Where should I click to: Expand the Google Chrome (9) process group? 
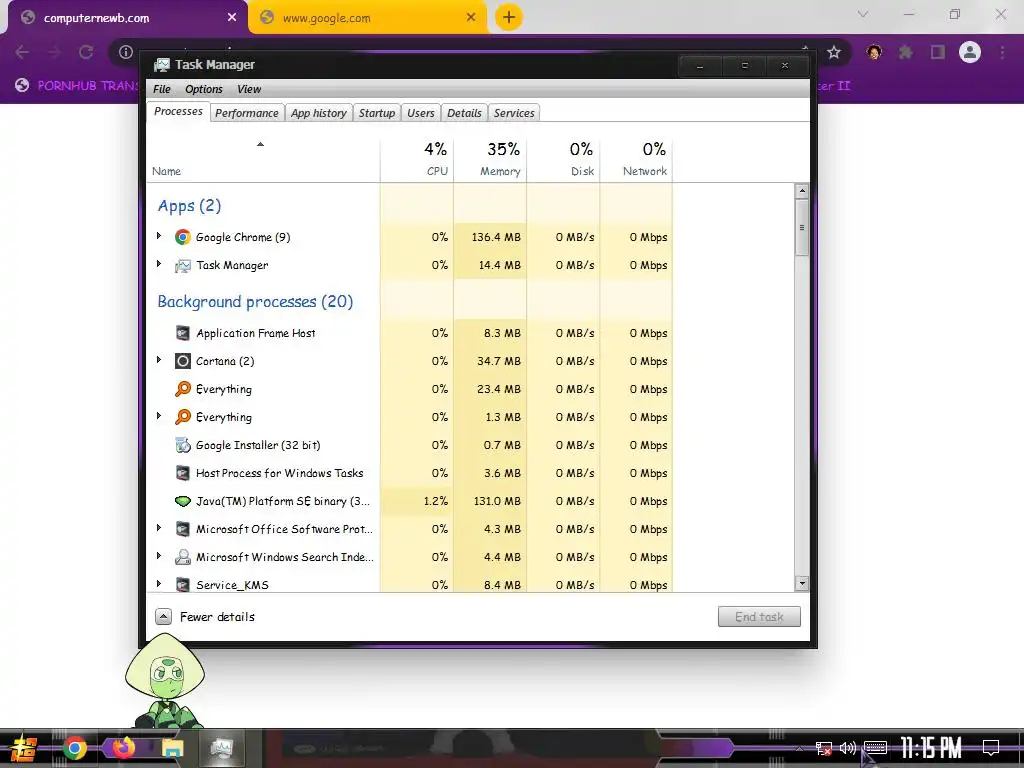(159, 236)
